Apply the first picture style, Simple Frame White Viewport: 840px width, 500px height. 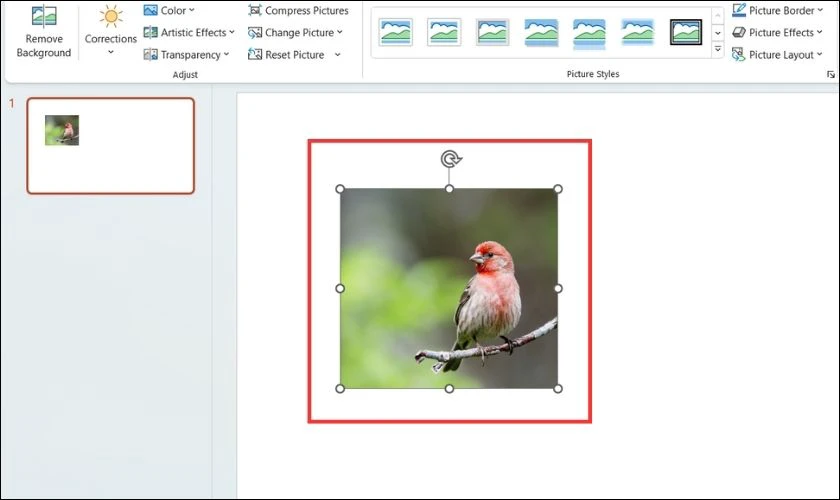tap(395, 32)
